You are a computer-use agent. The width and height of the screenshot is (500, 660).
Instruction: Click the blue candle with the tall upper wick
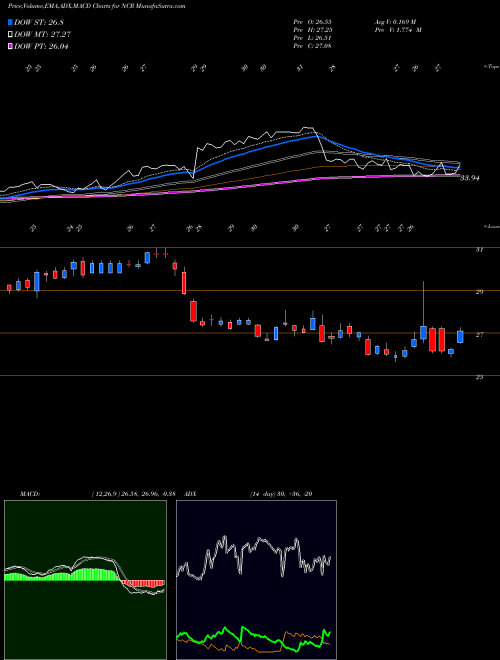[x=423, y=332]
